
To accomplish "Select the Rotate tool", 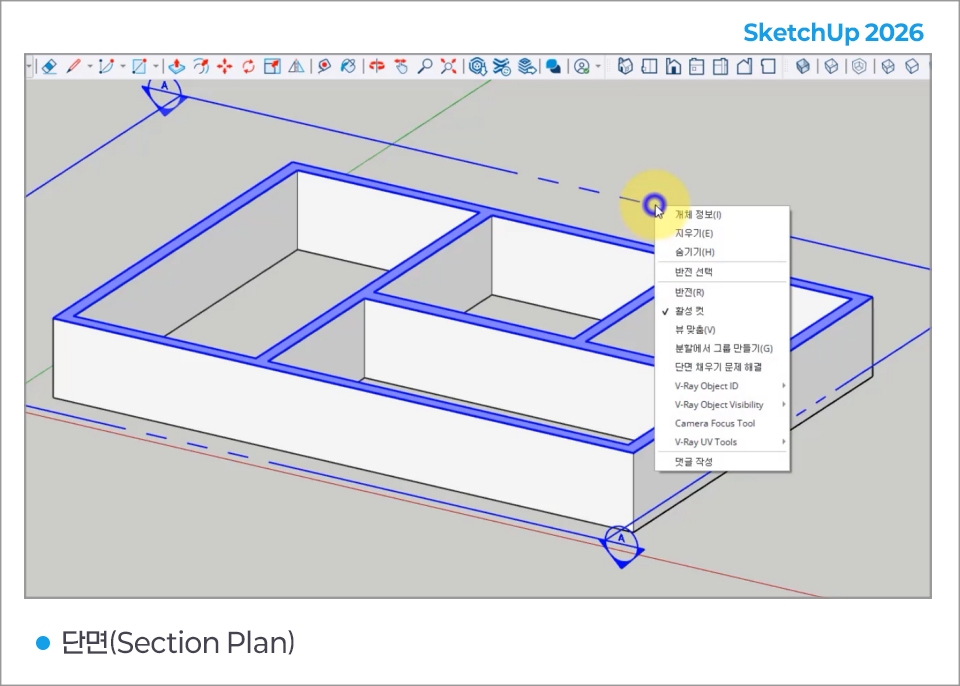I will [x=249, y=66].
